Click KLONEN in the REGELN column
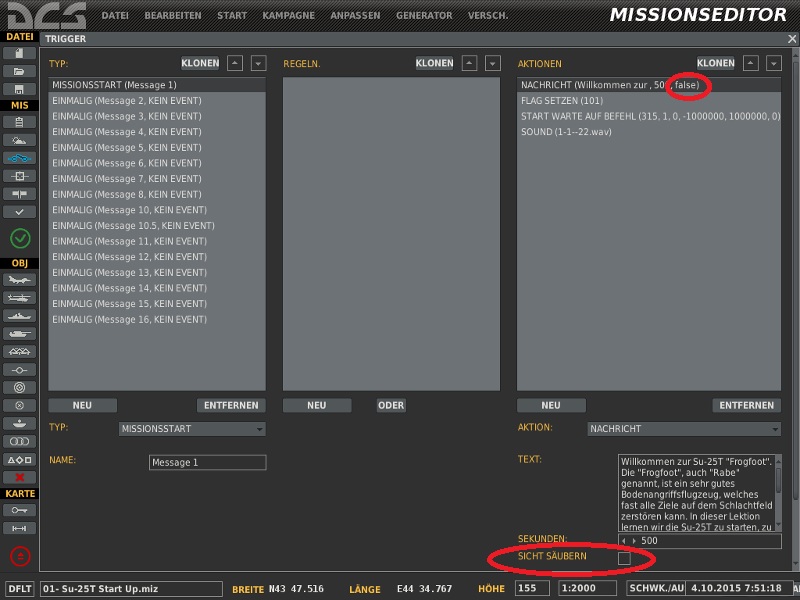 click(x=434, y=63)
